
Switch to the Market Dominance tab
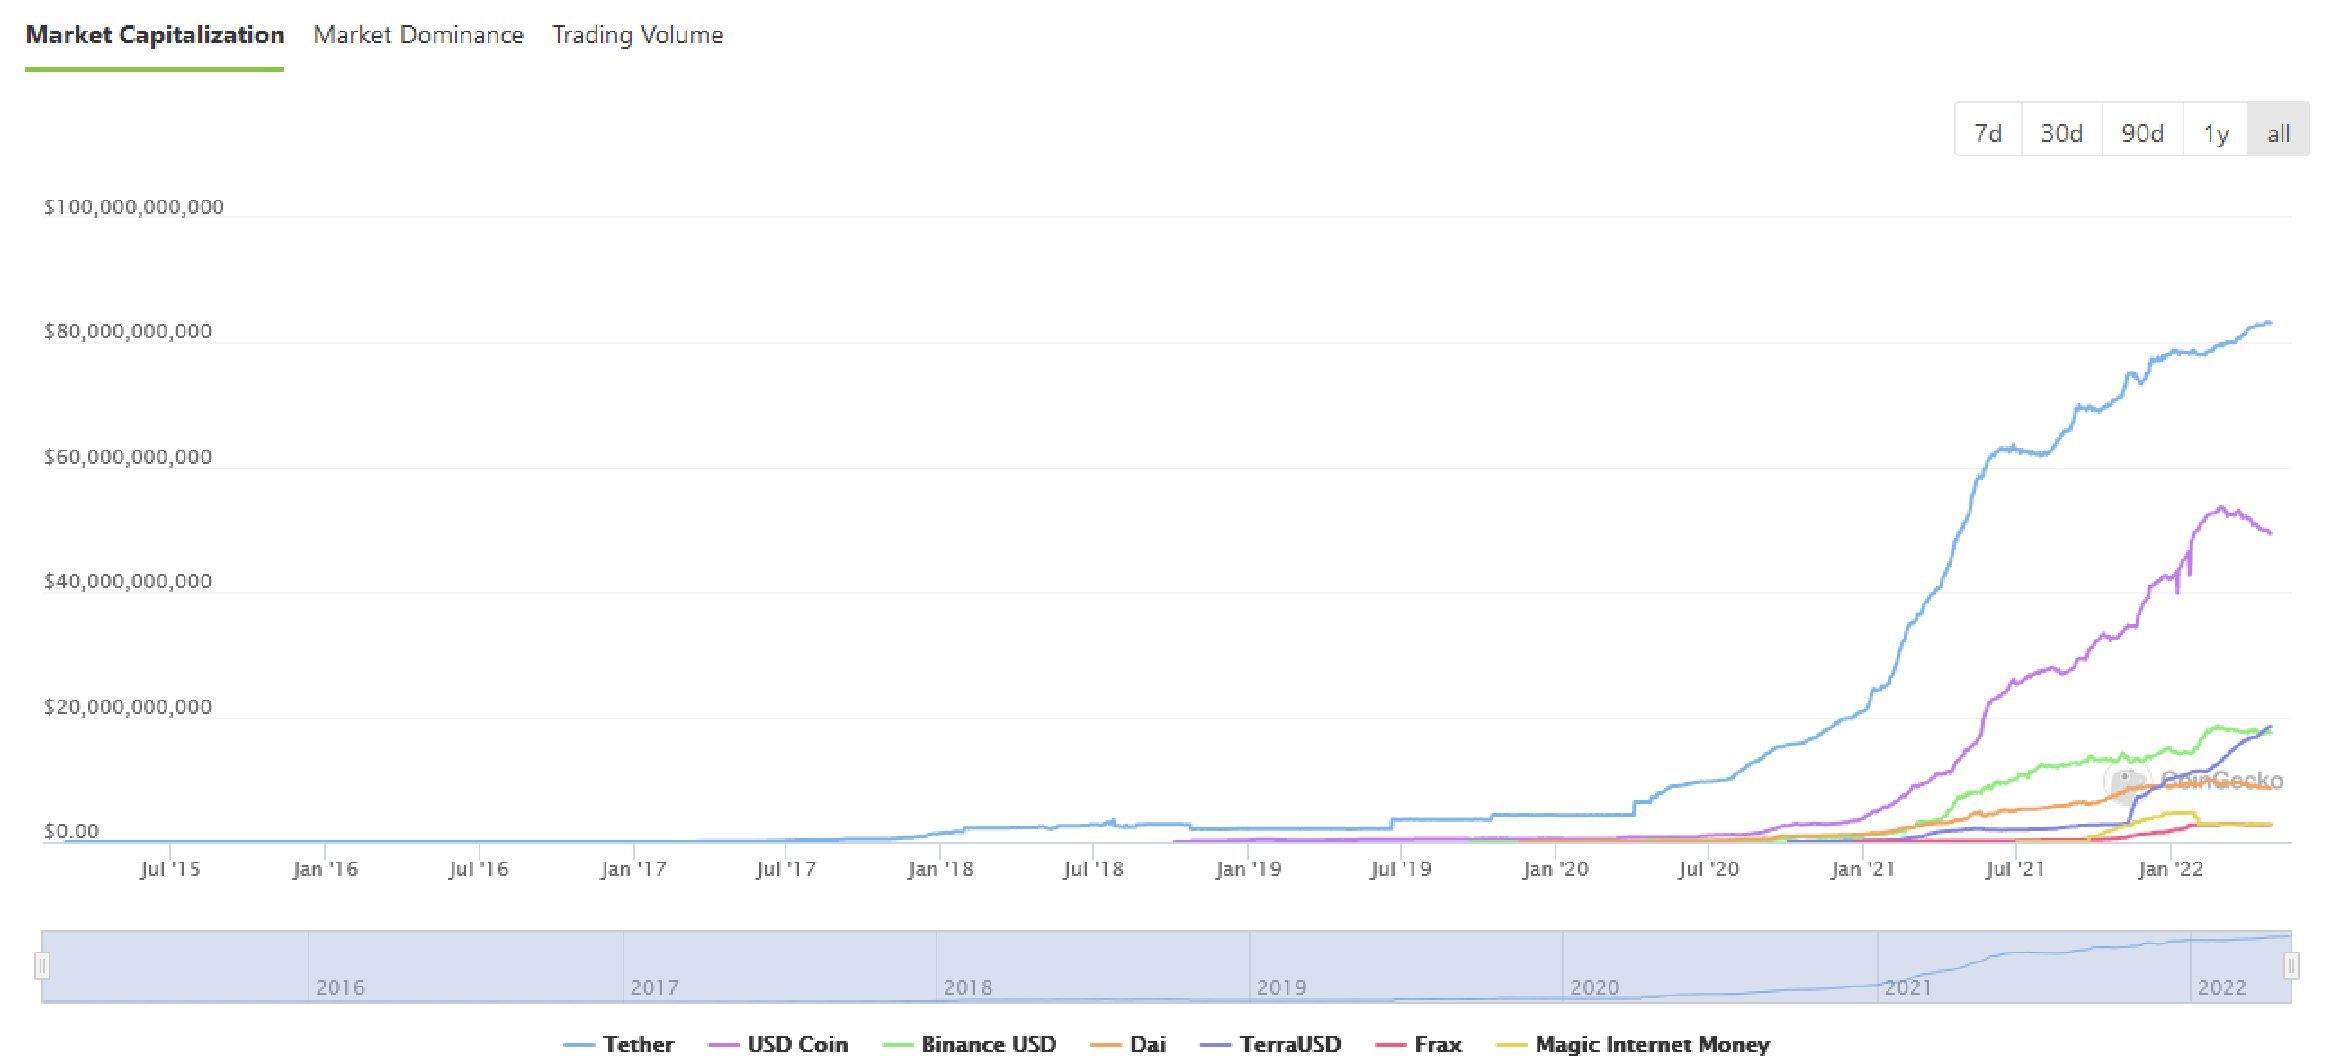pyautogui.click(x=418, y=34)
